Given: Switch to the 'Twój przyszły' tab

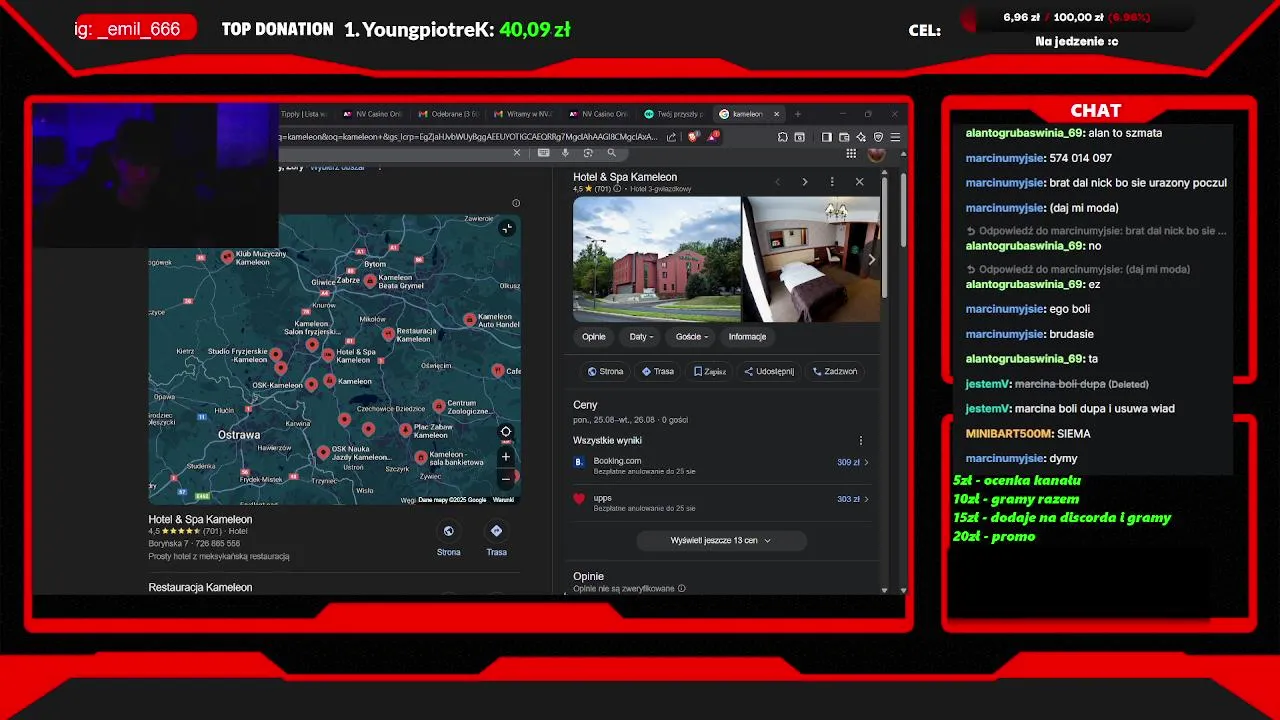Looking at the screenshot, I should pos(673,114).
